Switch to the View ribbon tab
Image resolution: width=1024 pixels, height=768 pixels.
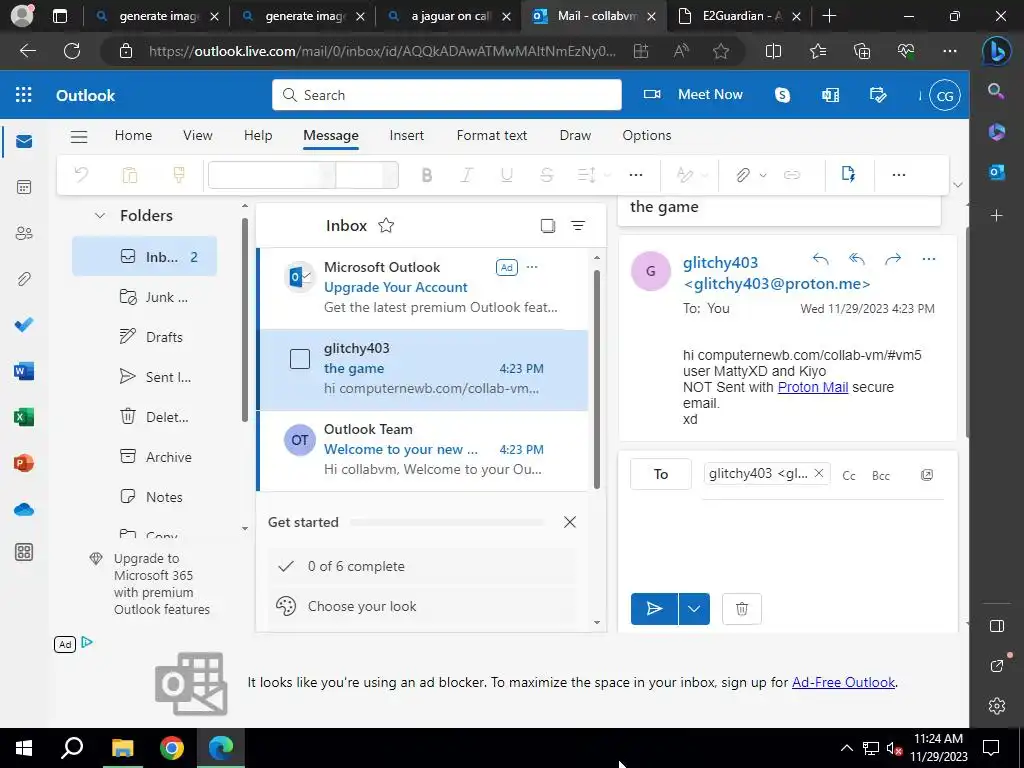(x=198, y=135)
